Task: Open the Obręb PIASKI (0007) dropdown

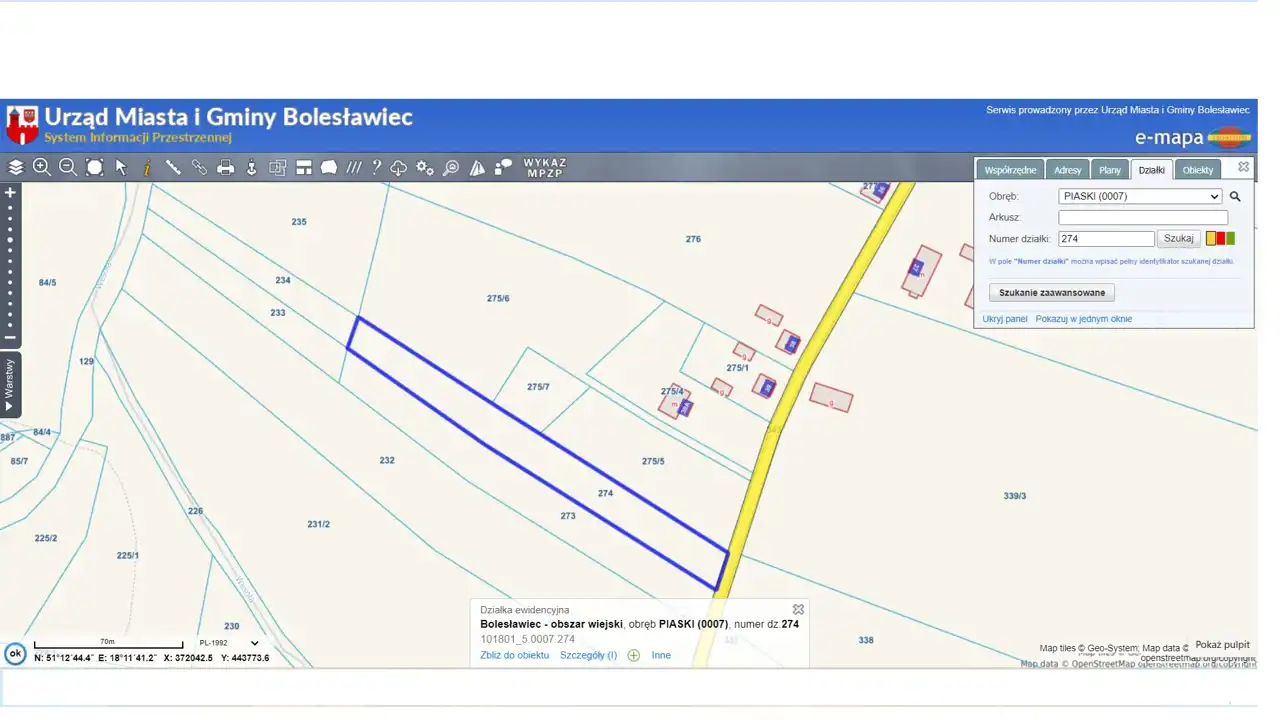Action: pyautogui.click(x=1140, y=196)
